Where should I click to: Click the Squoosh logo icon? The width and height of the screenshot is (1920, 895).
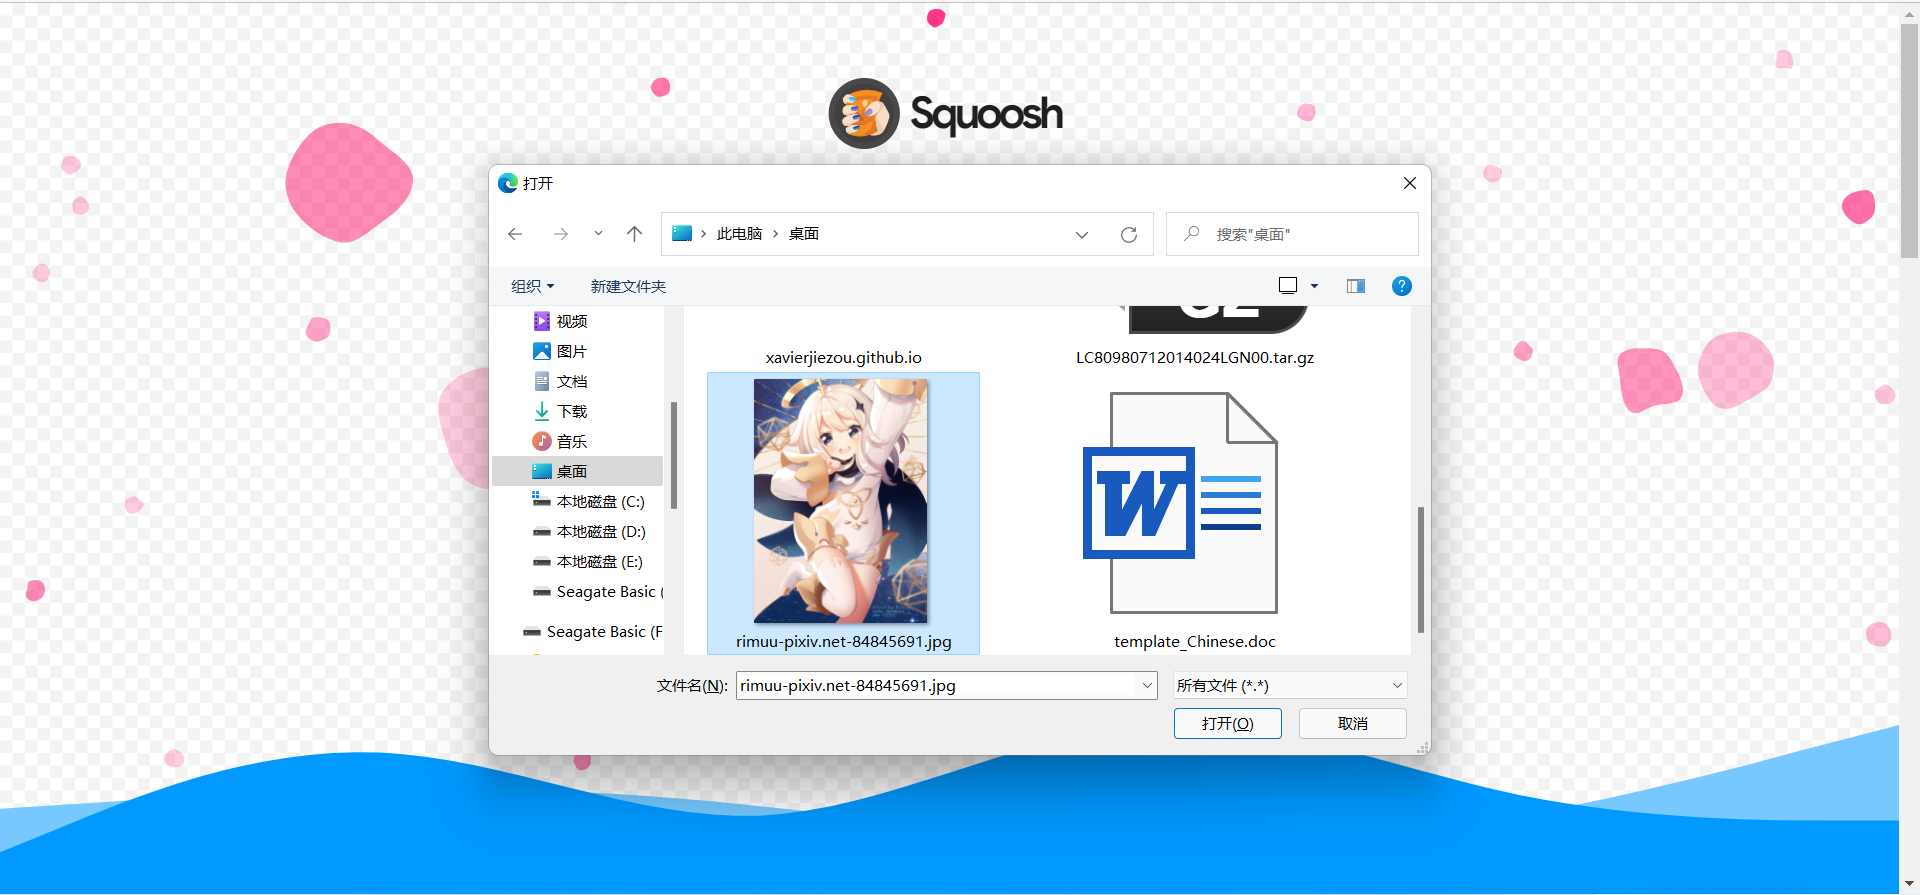[864, 114]
